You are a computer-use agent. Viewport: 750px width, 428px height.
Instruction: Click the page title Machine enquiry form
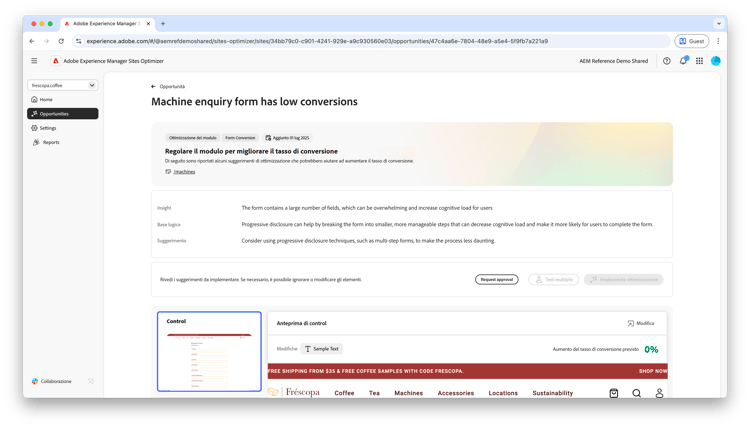254,101
